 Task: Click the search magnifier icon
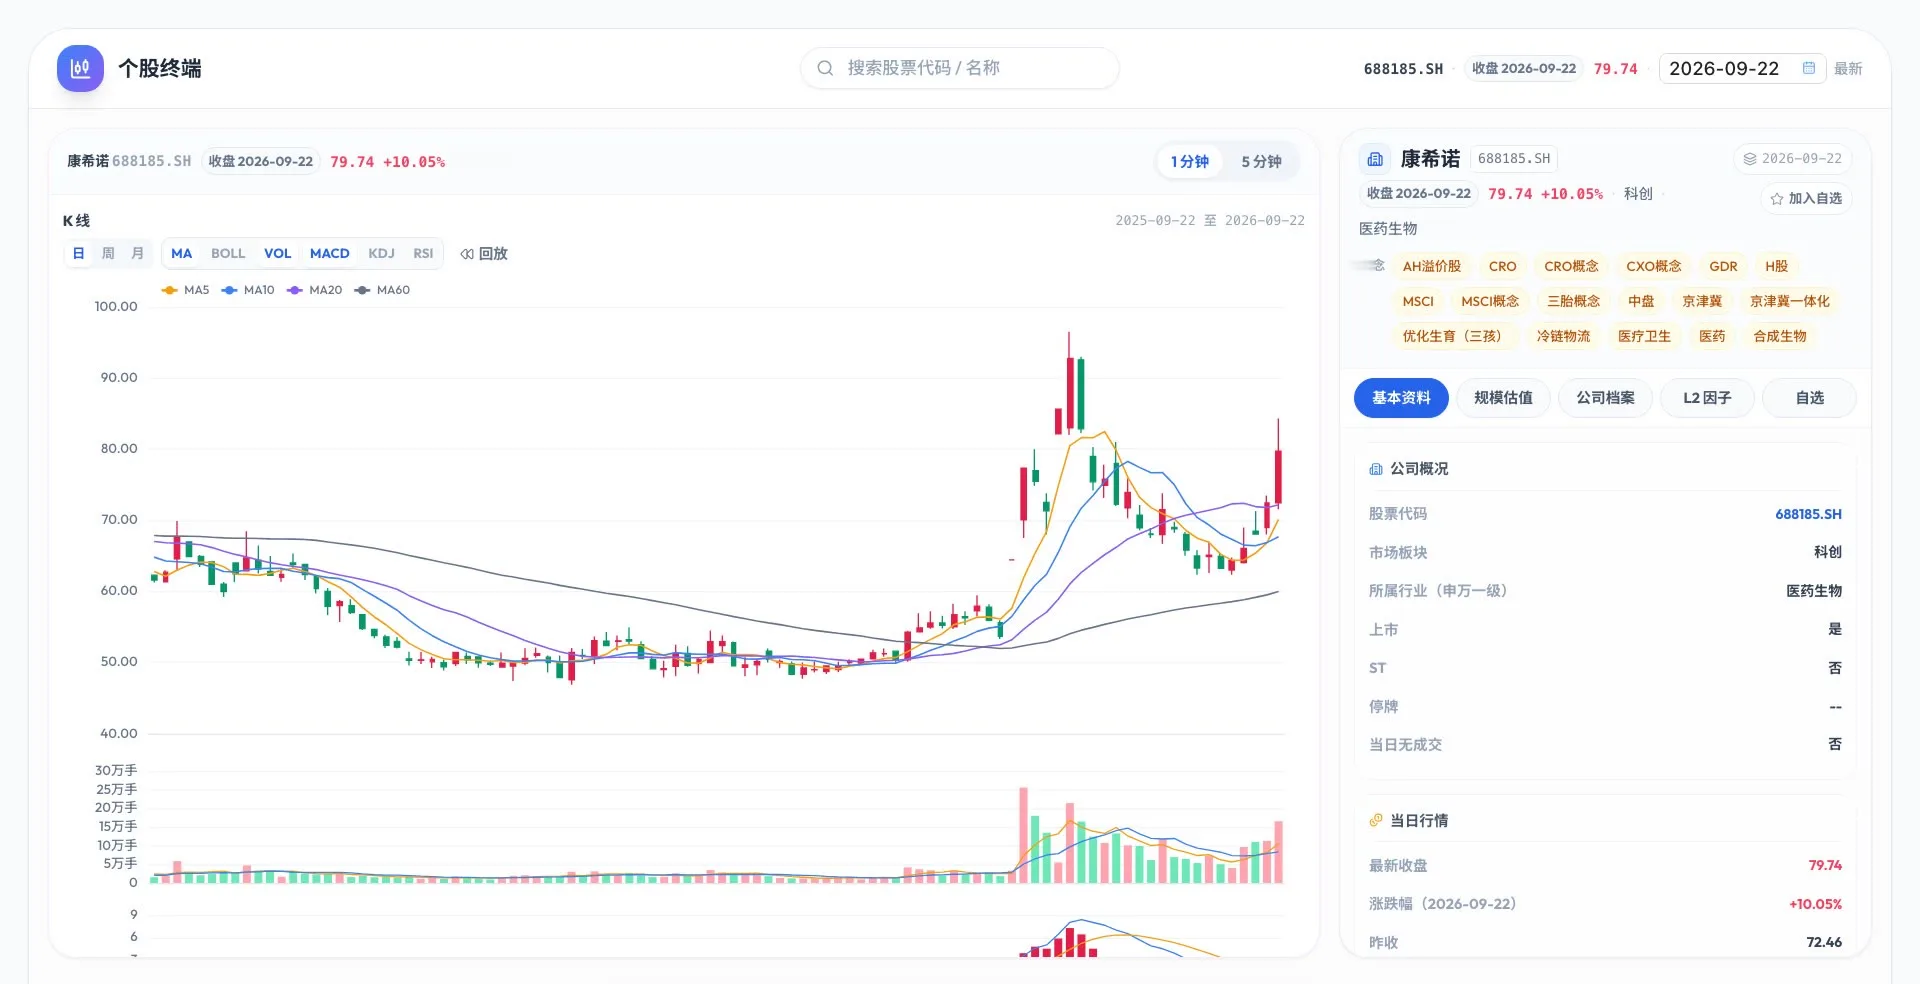(825, 68)
